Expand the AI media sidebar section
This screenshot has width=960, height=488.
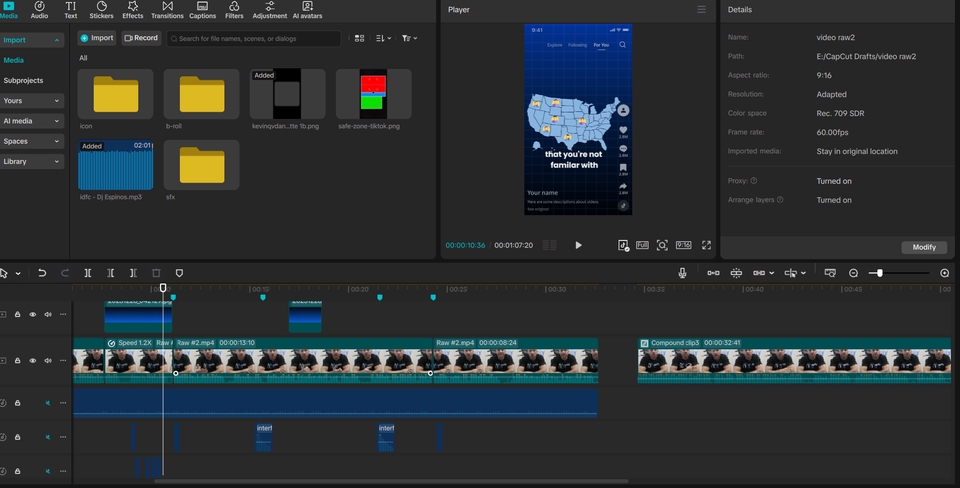32,121
